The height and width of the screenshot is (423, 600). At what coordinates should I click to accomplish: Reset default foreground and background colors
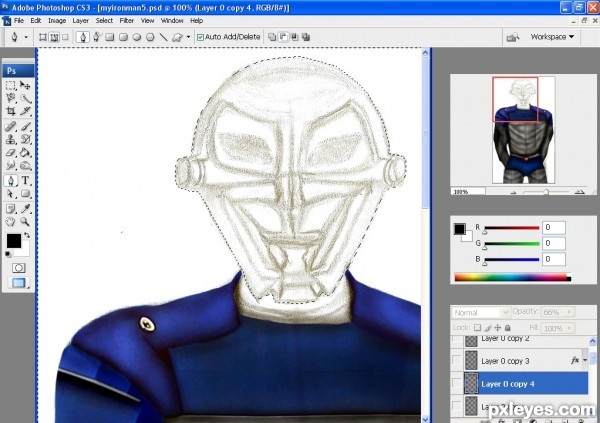[x=8, y=254]
